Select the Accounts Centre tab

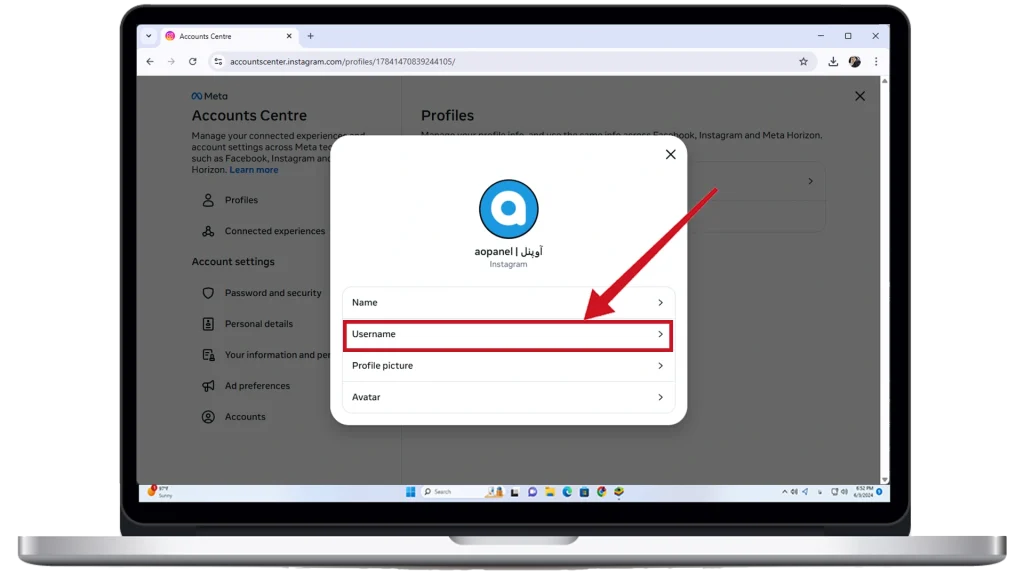(x=229, y=37)
